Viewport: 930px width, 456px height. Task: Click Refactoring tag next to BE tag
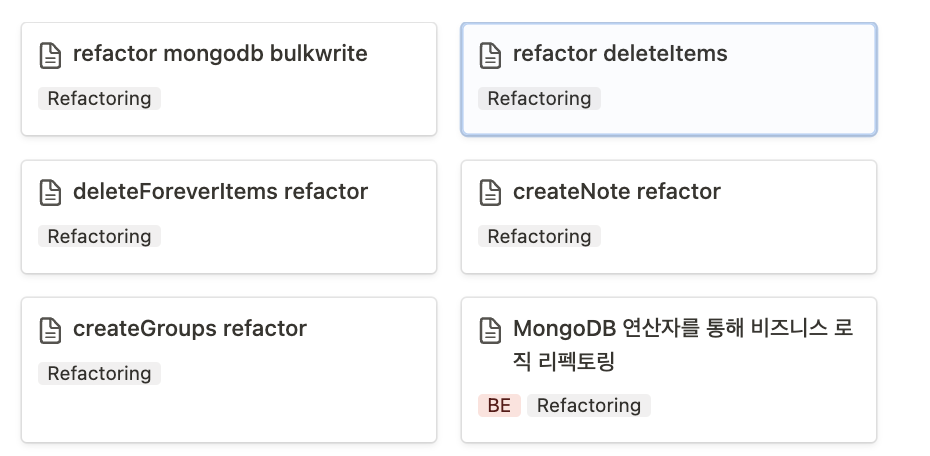tap(589, 405)
